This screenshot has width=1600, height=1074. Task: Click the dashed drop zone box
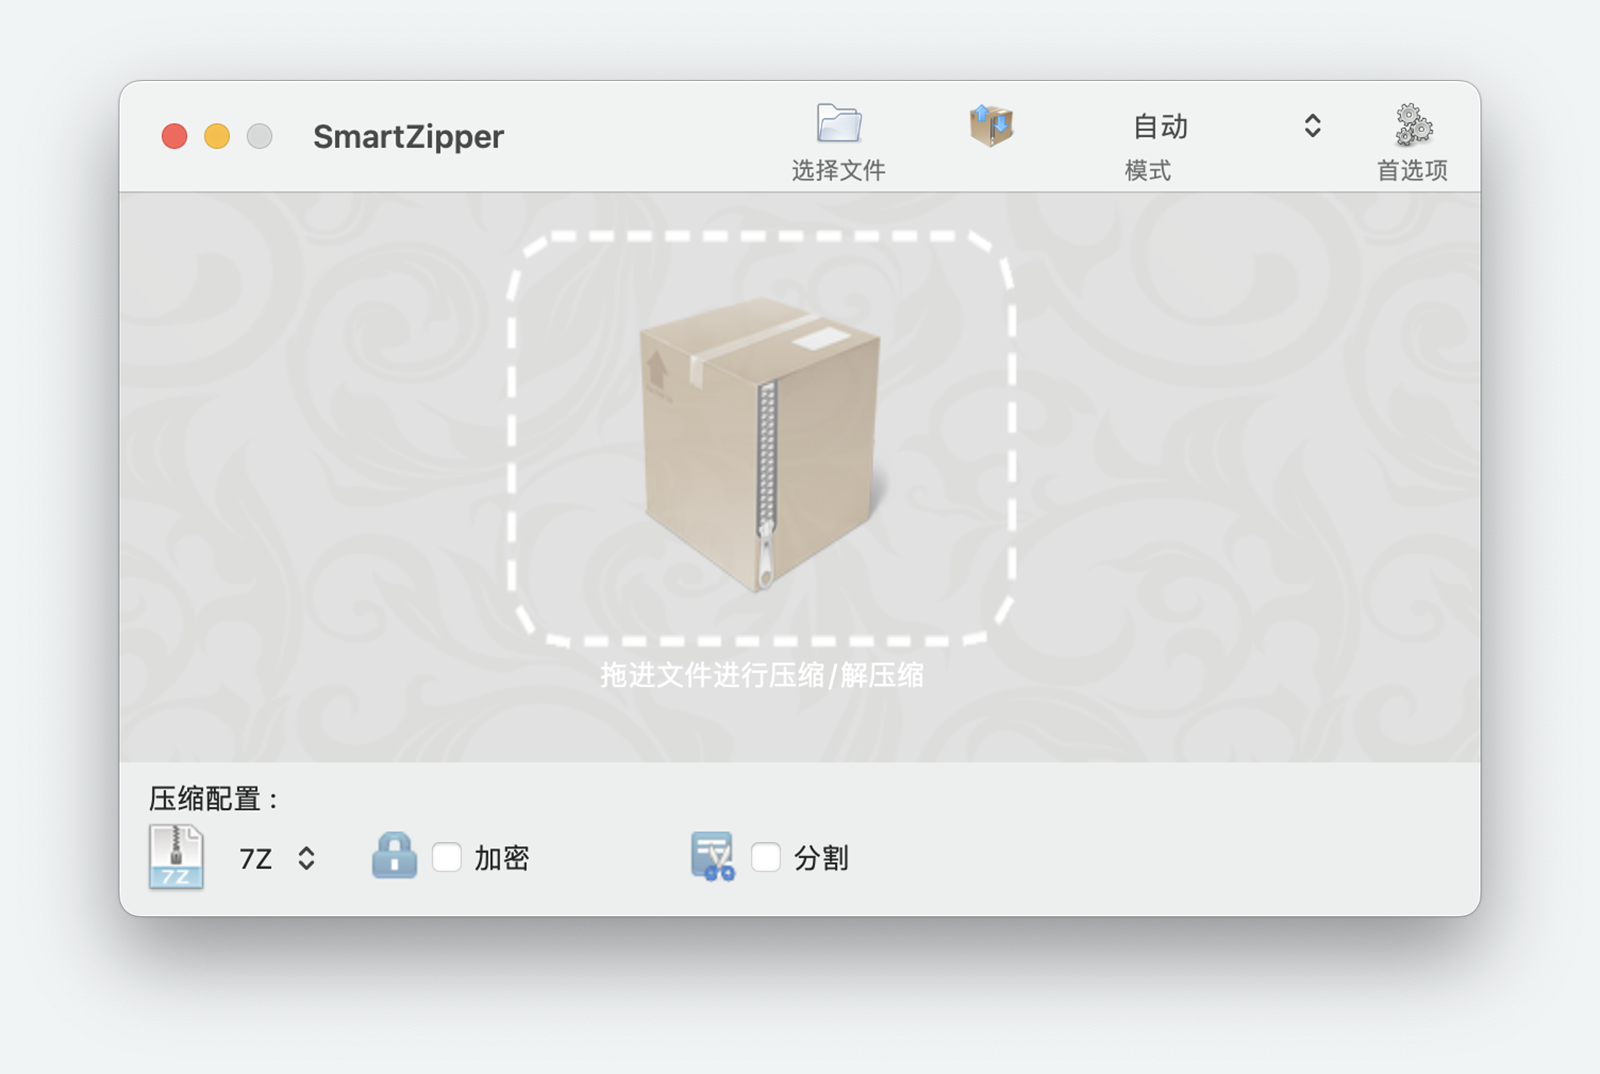click(x=761, y=440)
